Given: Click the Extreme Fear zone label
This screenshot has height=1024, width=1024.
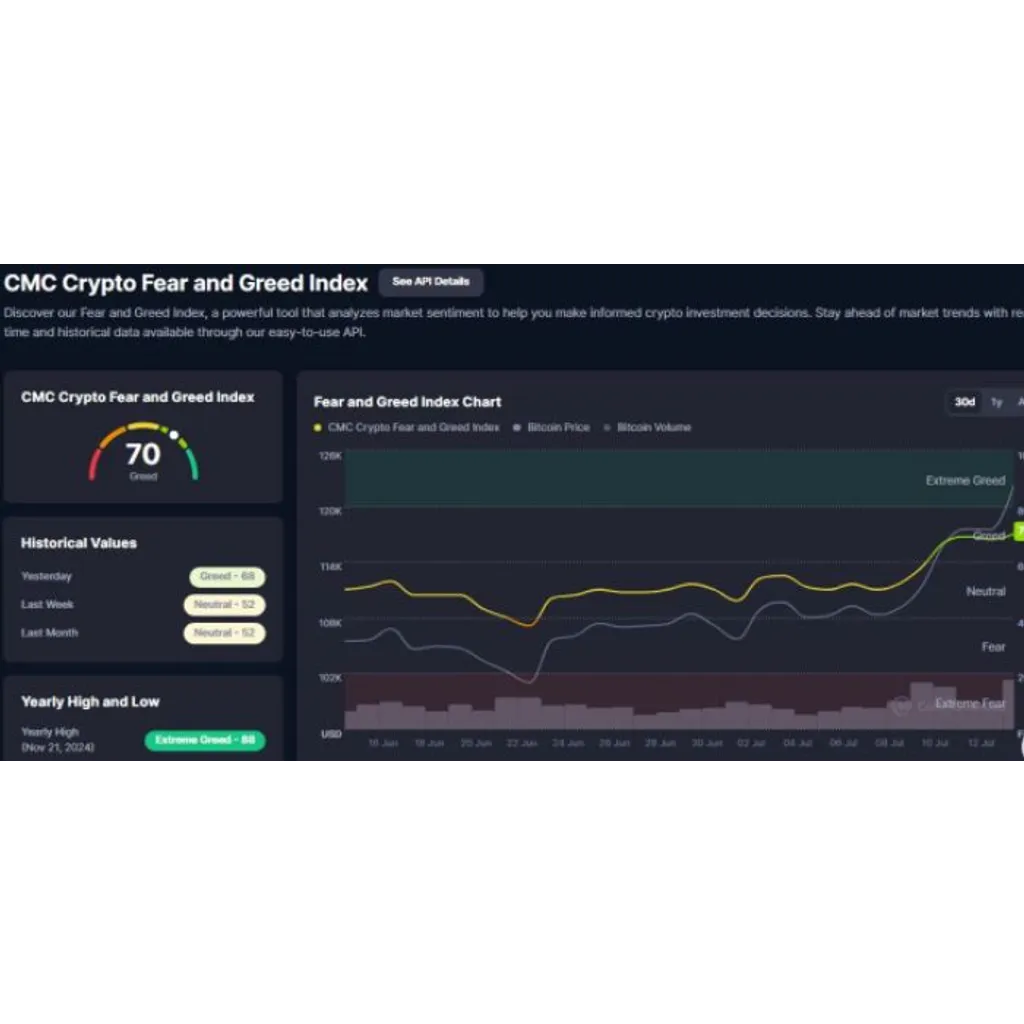Looking at the screenshot, I should click(x=970, y=703).
